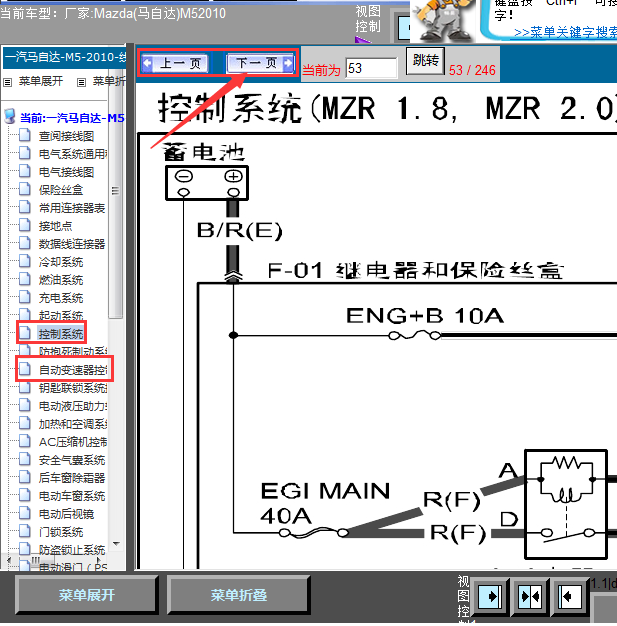Click the page number input showing 53
This screenshot has height=626, width=617.
tap(371, 68)
